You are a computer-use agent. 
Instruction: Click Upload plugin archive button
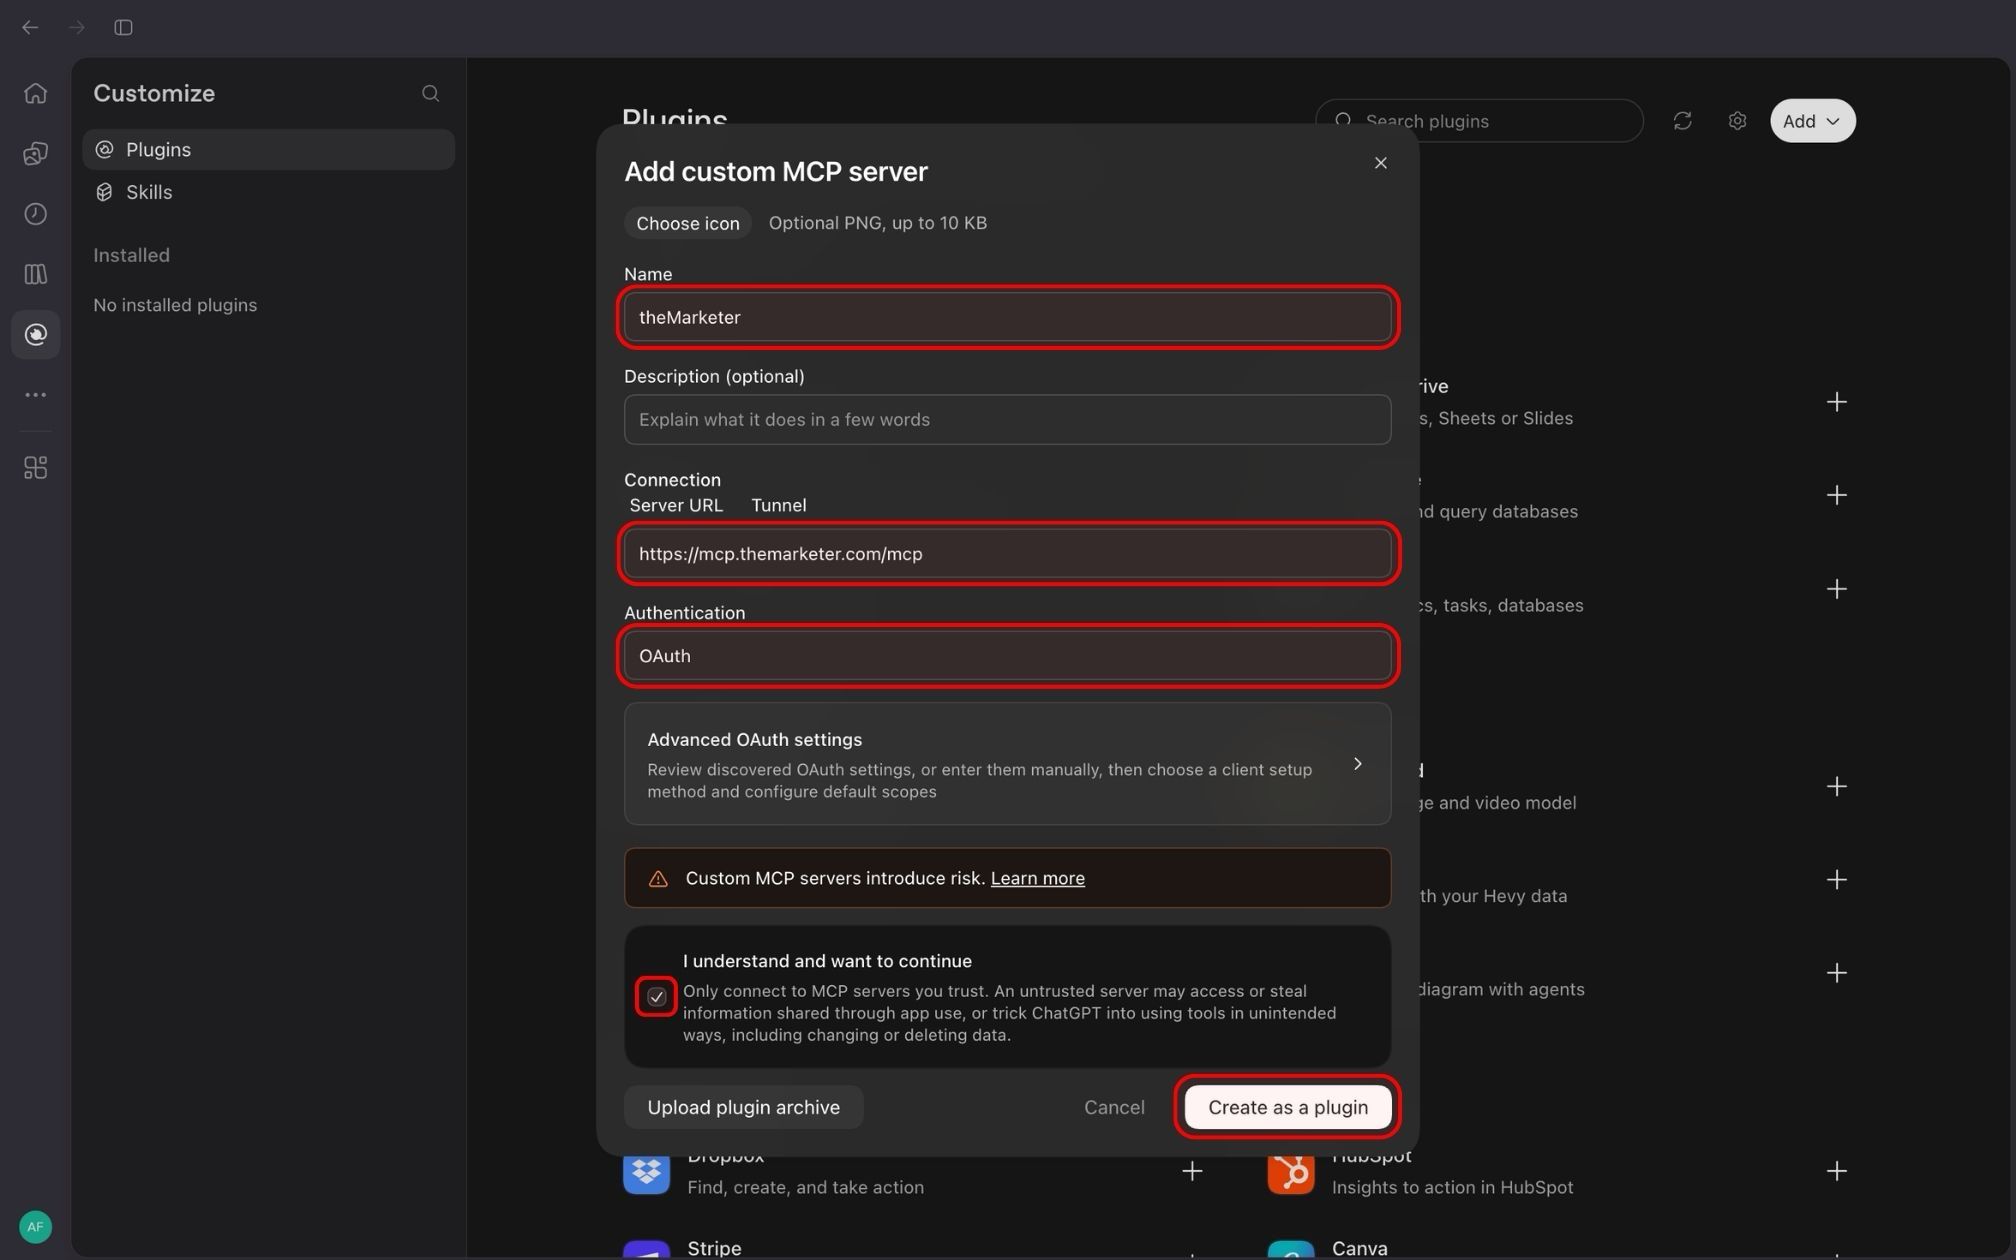(743, 1107)
